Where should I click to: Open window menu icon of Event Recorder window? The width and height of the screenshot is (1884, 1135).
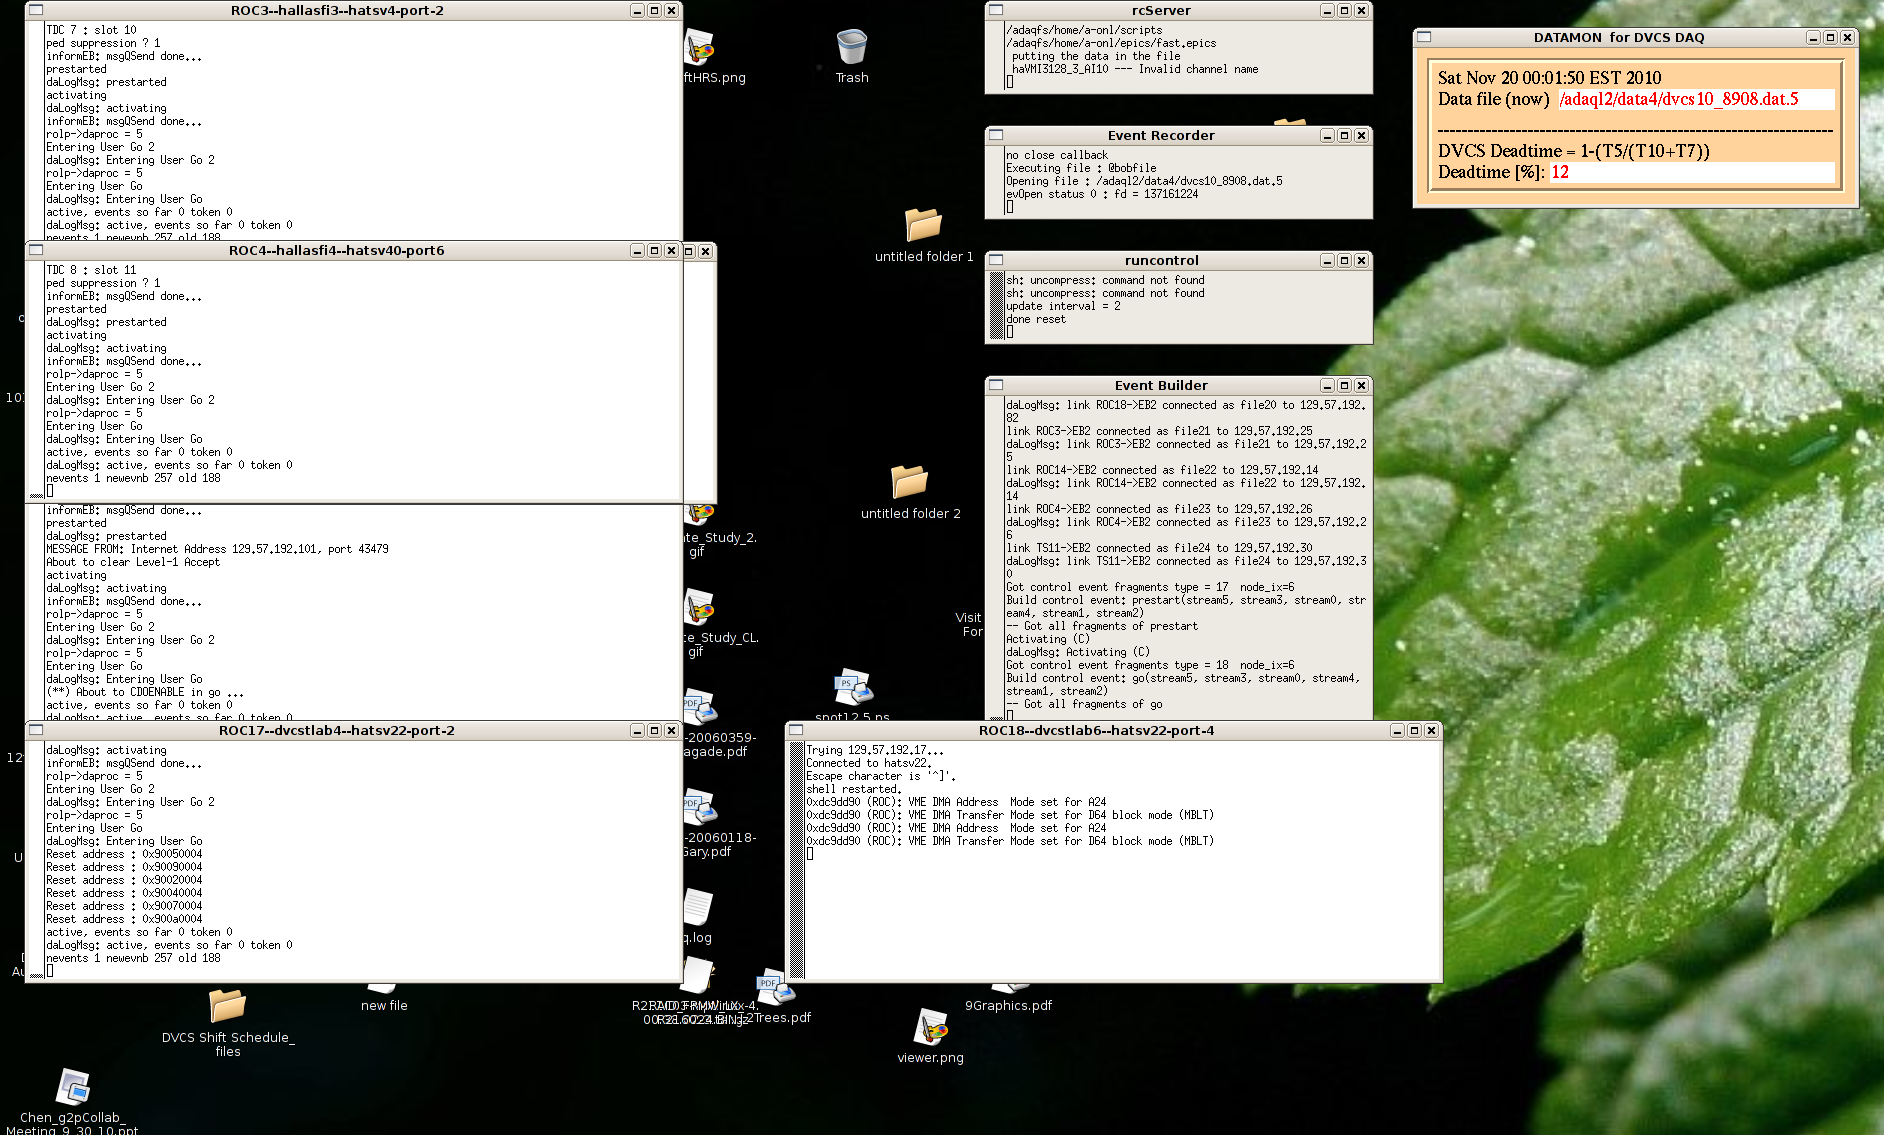(996, 135)
